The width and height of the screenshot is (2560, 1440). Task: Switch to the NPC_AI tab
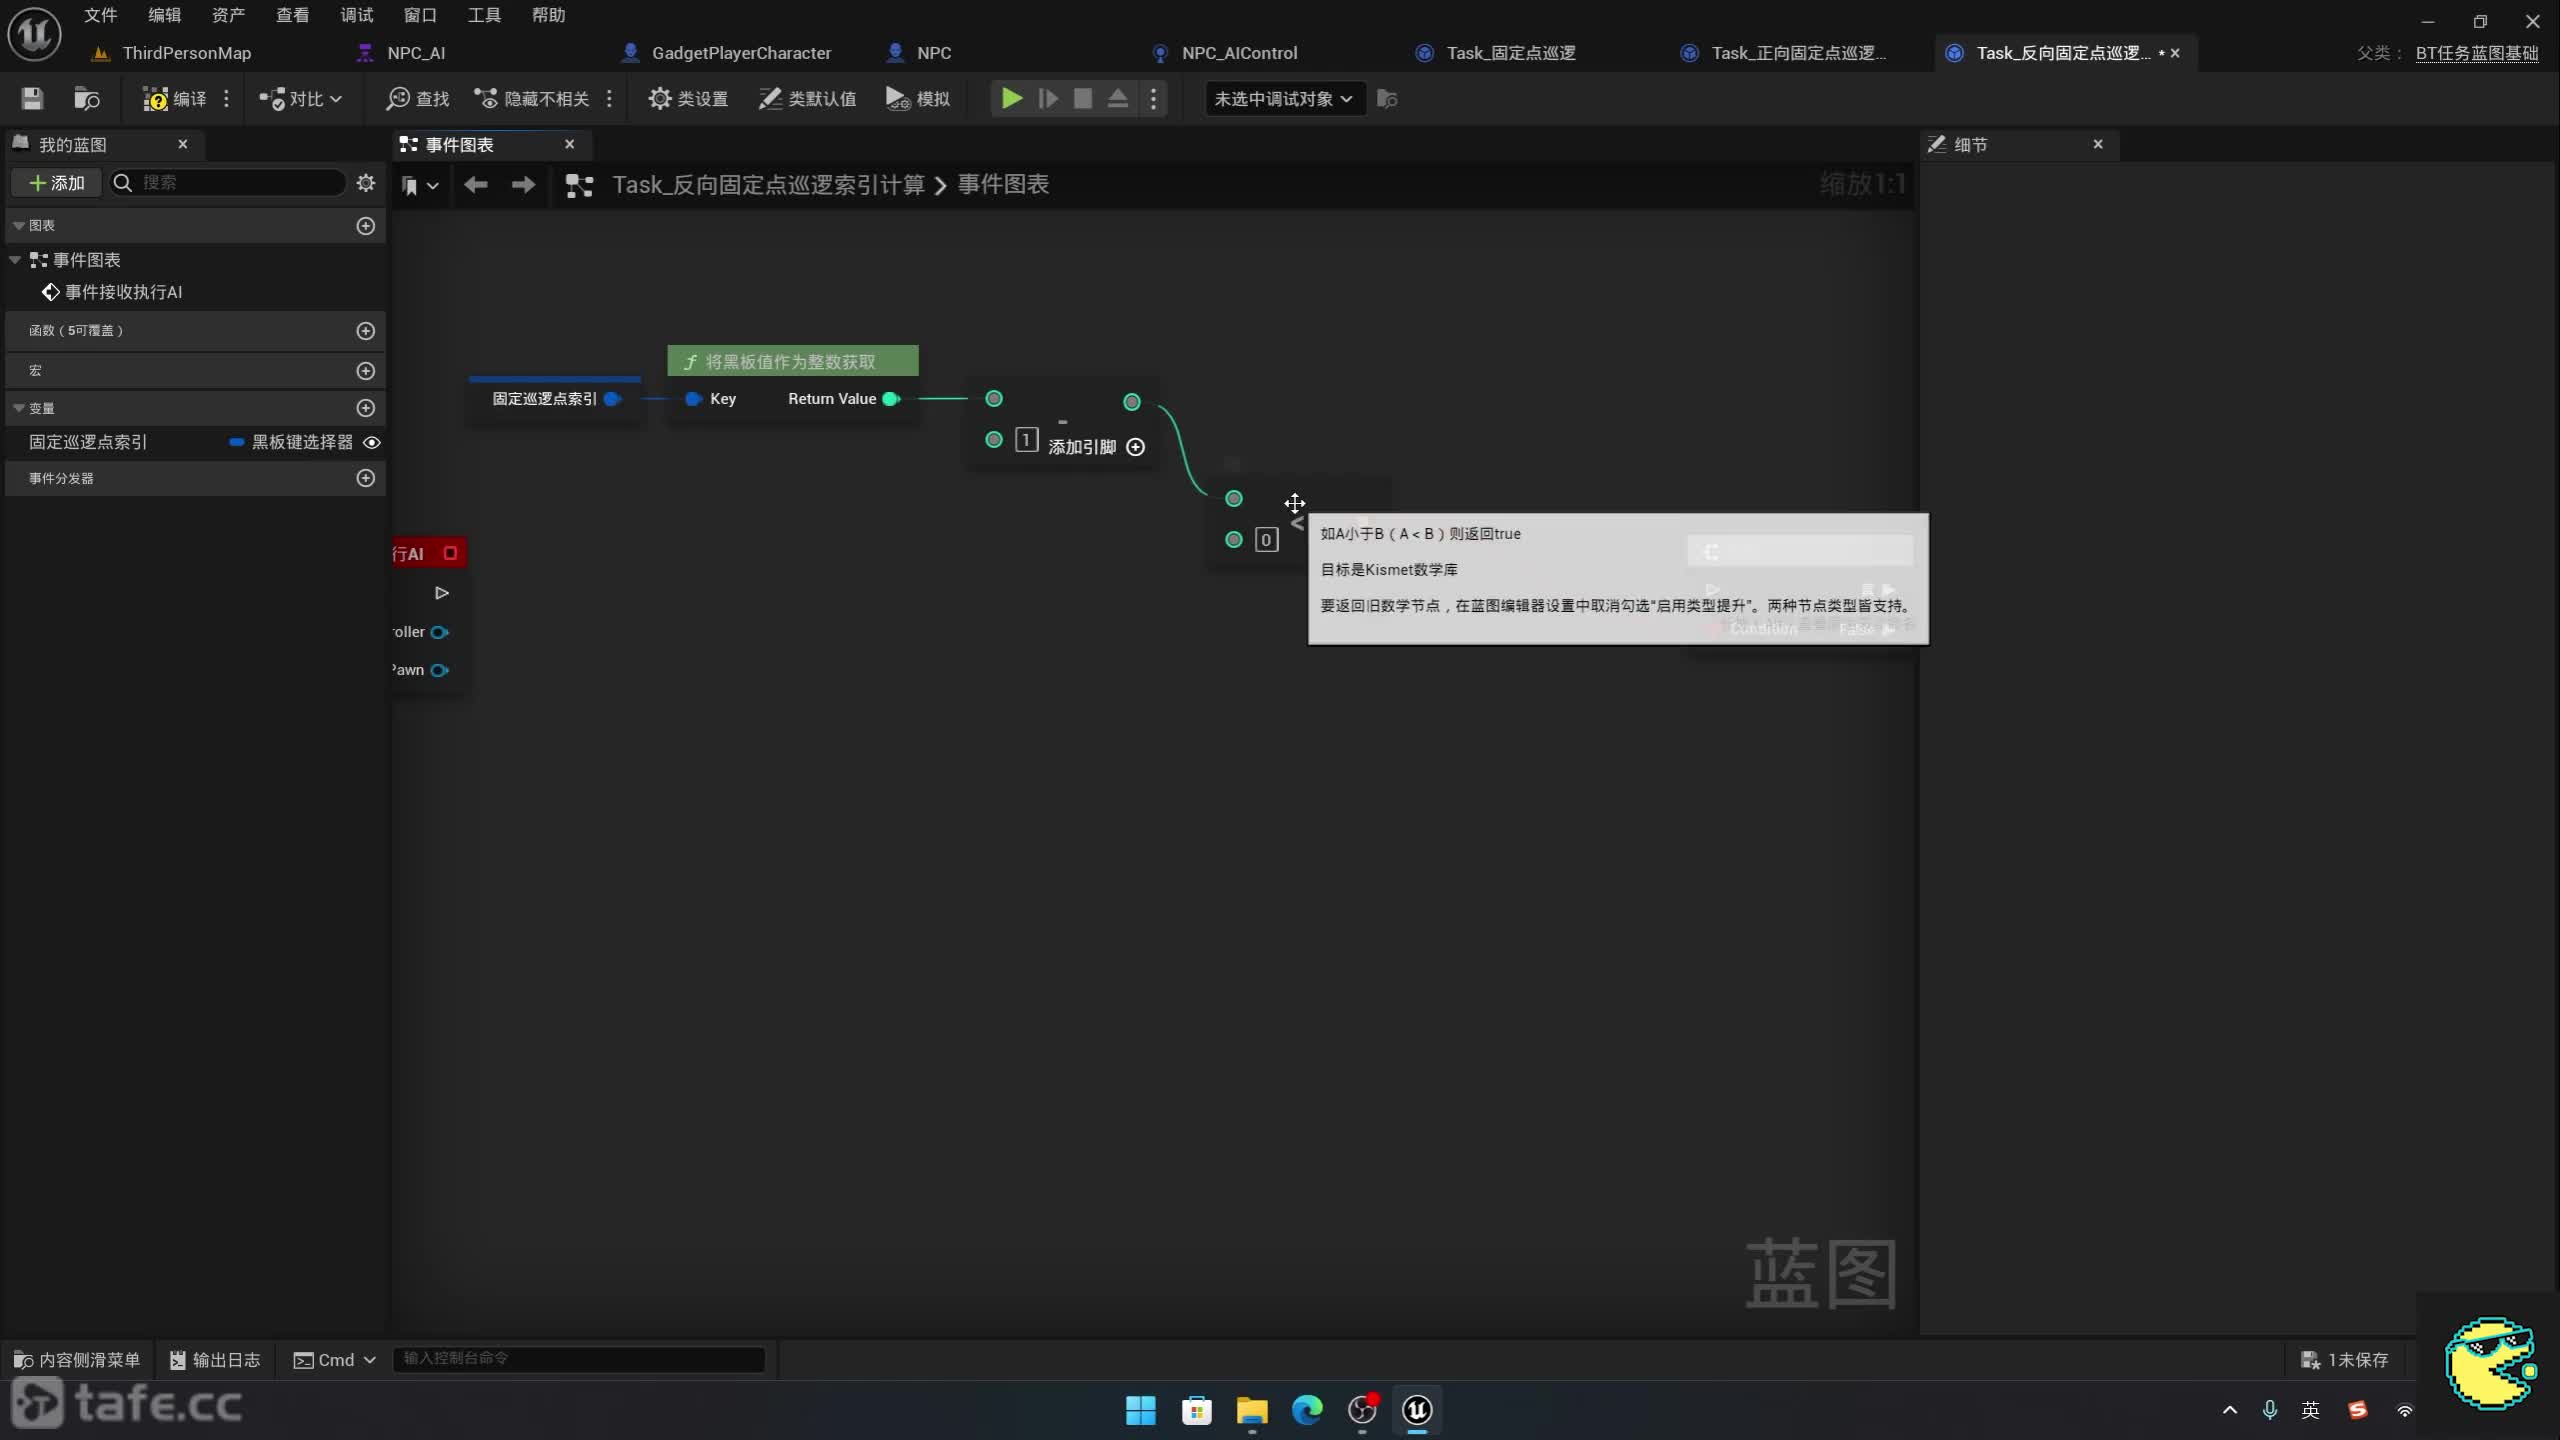[416, 53]
